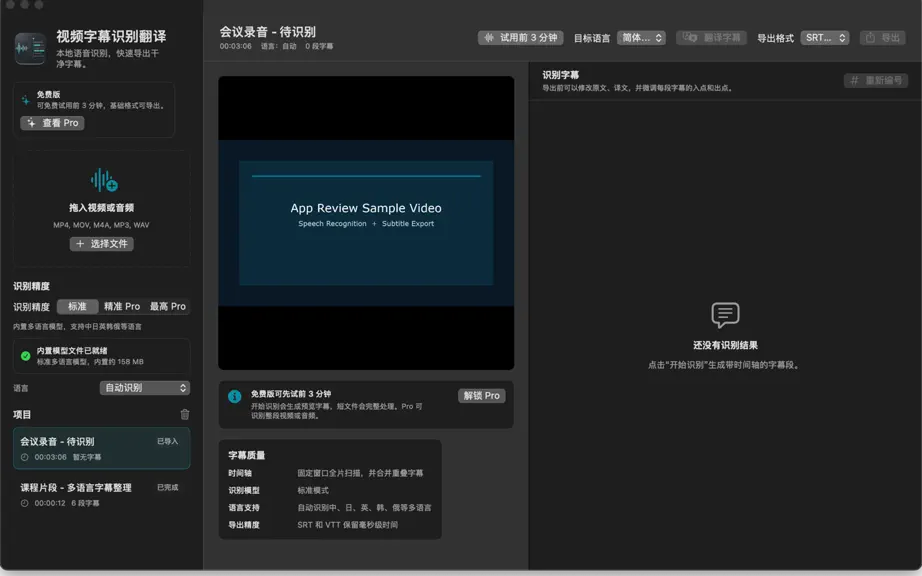922x576 pixels.
Task: Click the 时间轴 row label
Action: click(x=240, y=473)
